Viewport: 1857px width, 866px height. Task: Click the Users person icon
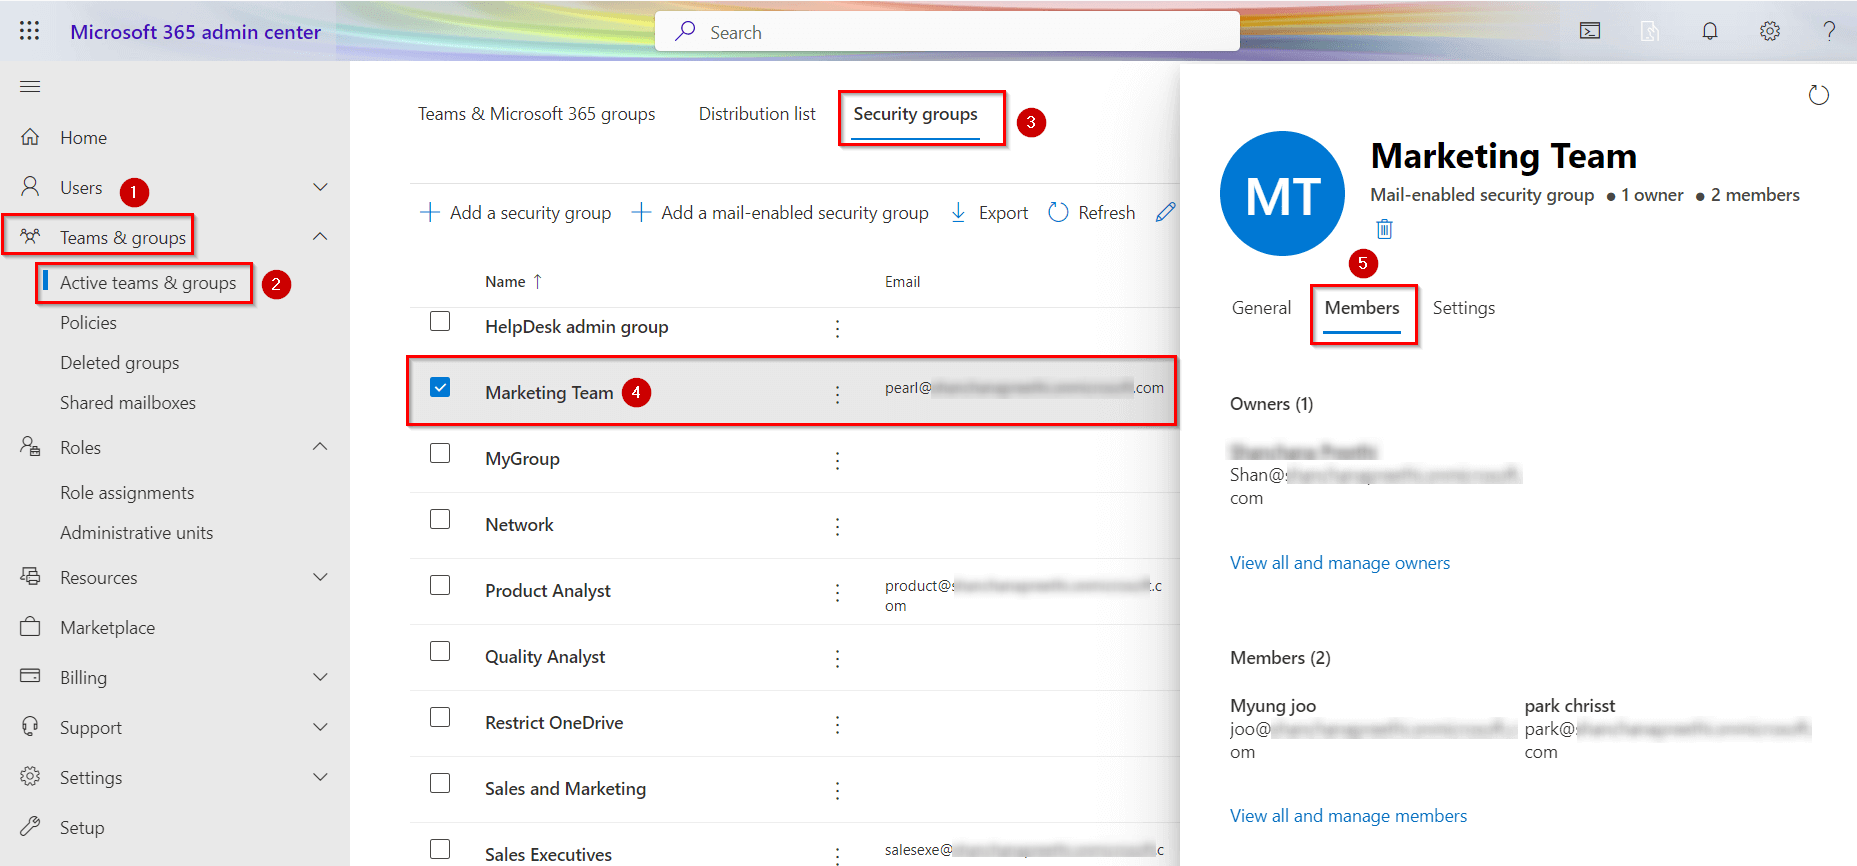31,187
